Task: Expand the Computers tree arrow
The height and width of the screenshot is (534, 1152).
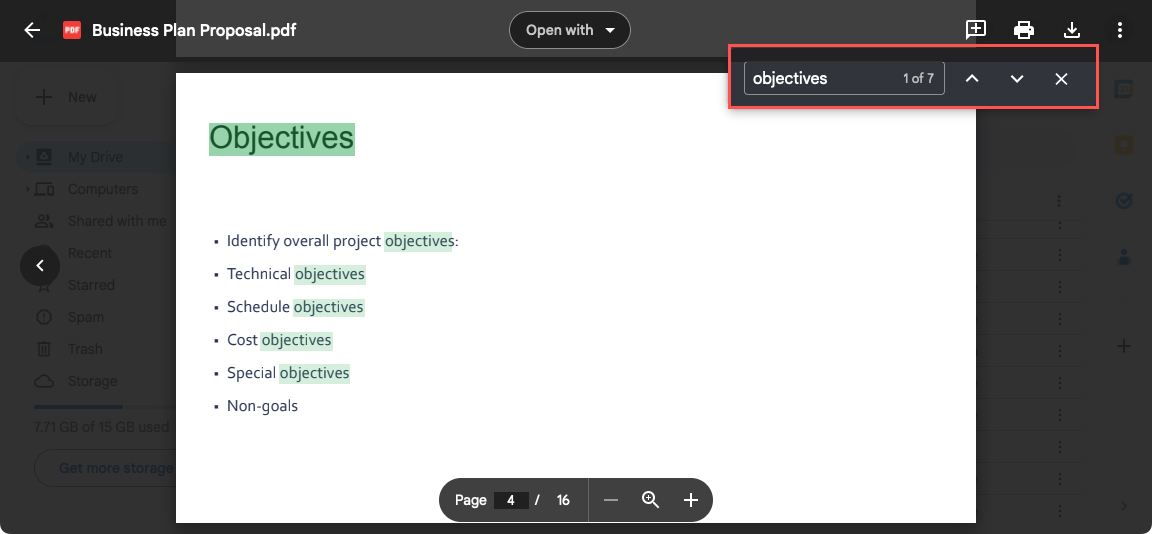Action: [27, 190]
